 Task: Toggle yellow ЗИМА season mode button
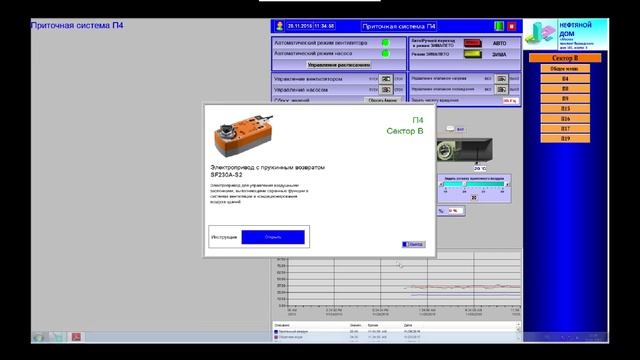[x=472, y=54]
